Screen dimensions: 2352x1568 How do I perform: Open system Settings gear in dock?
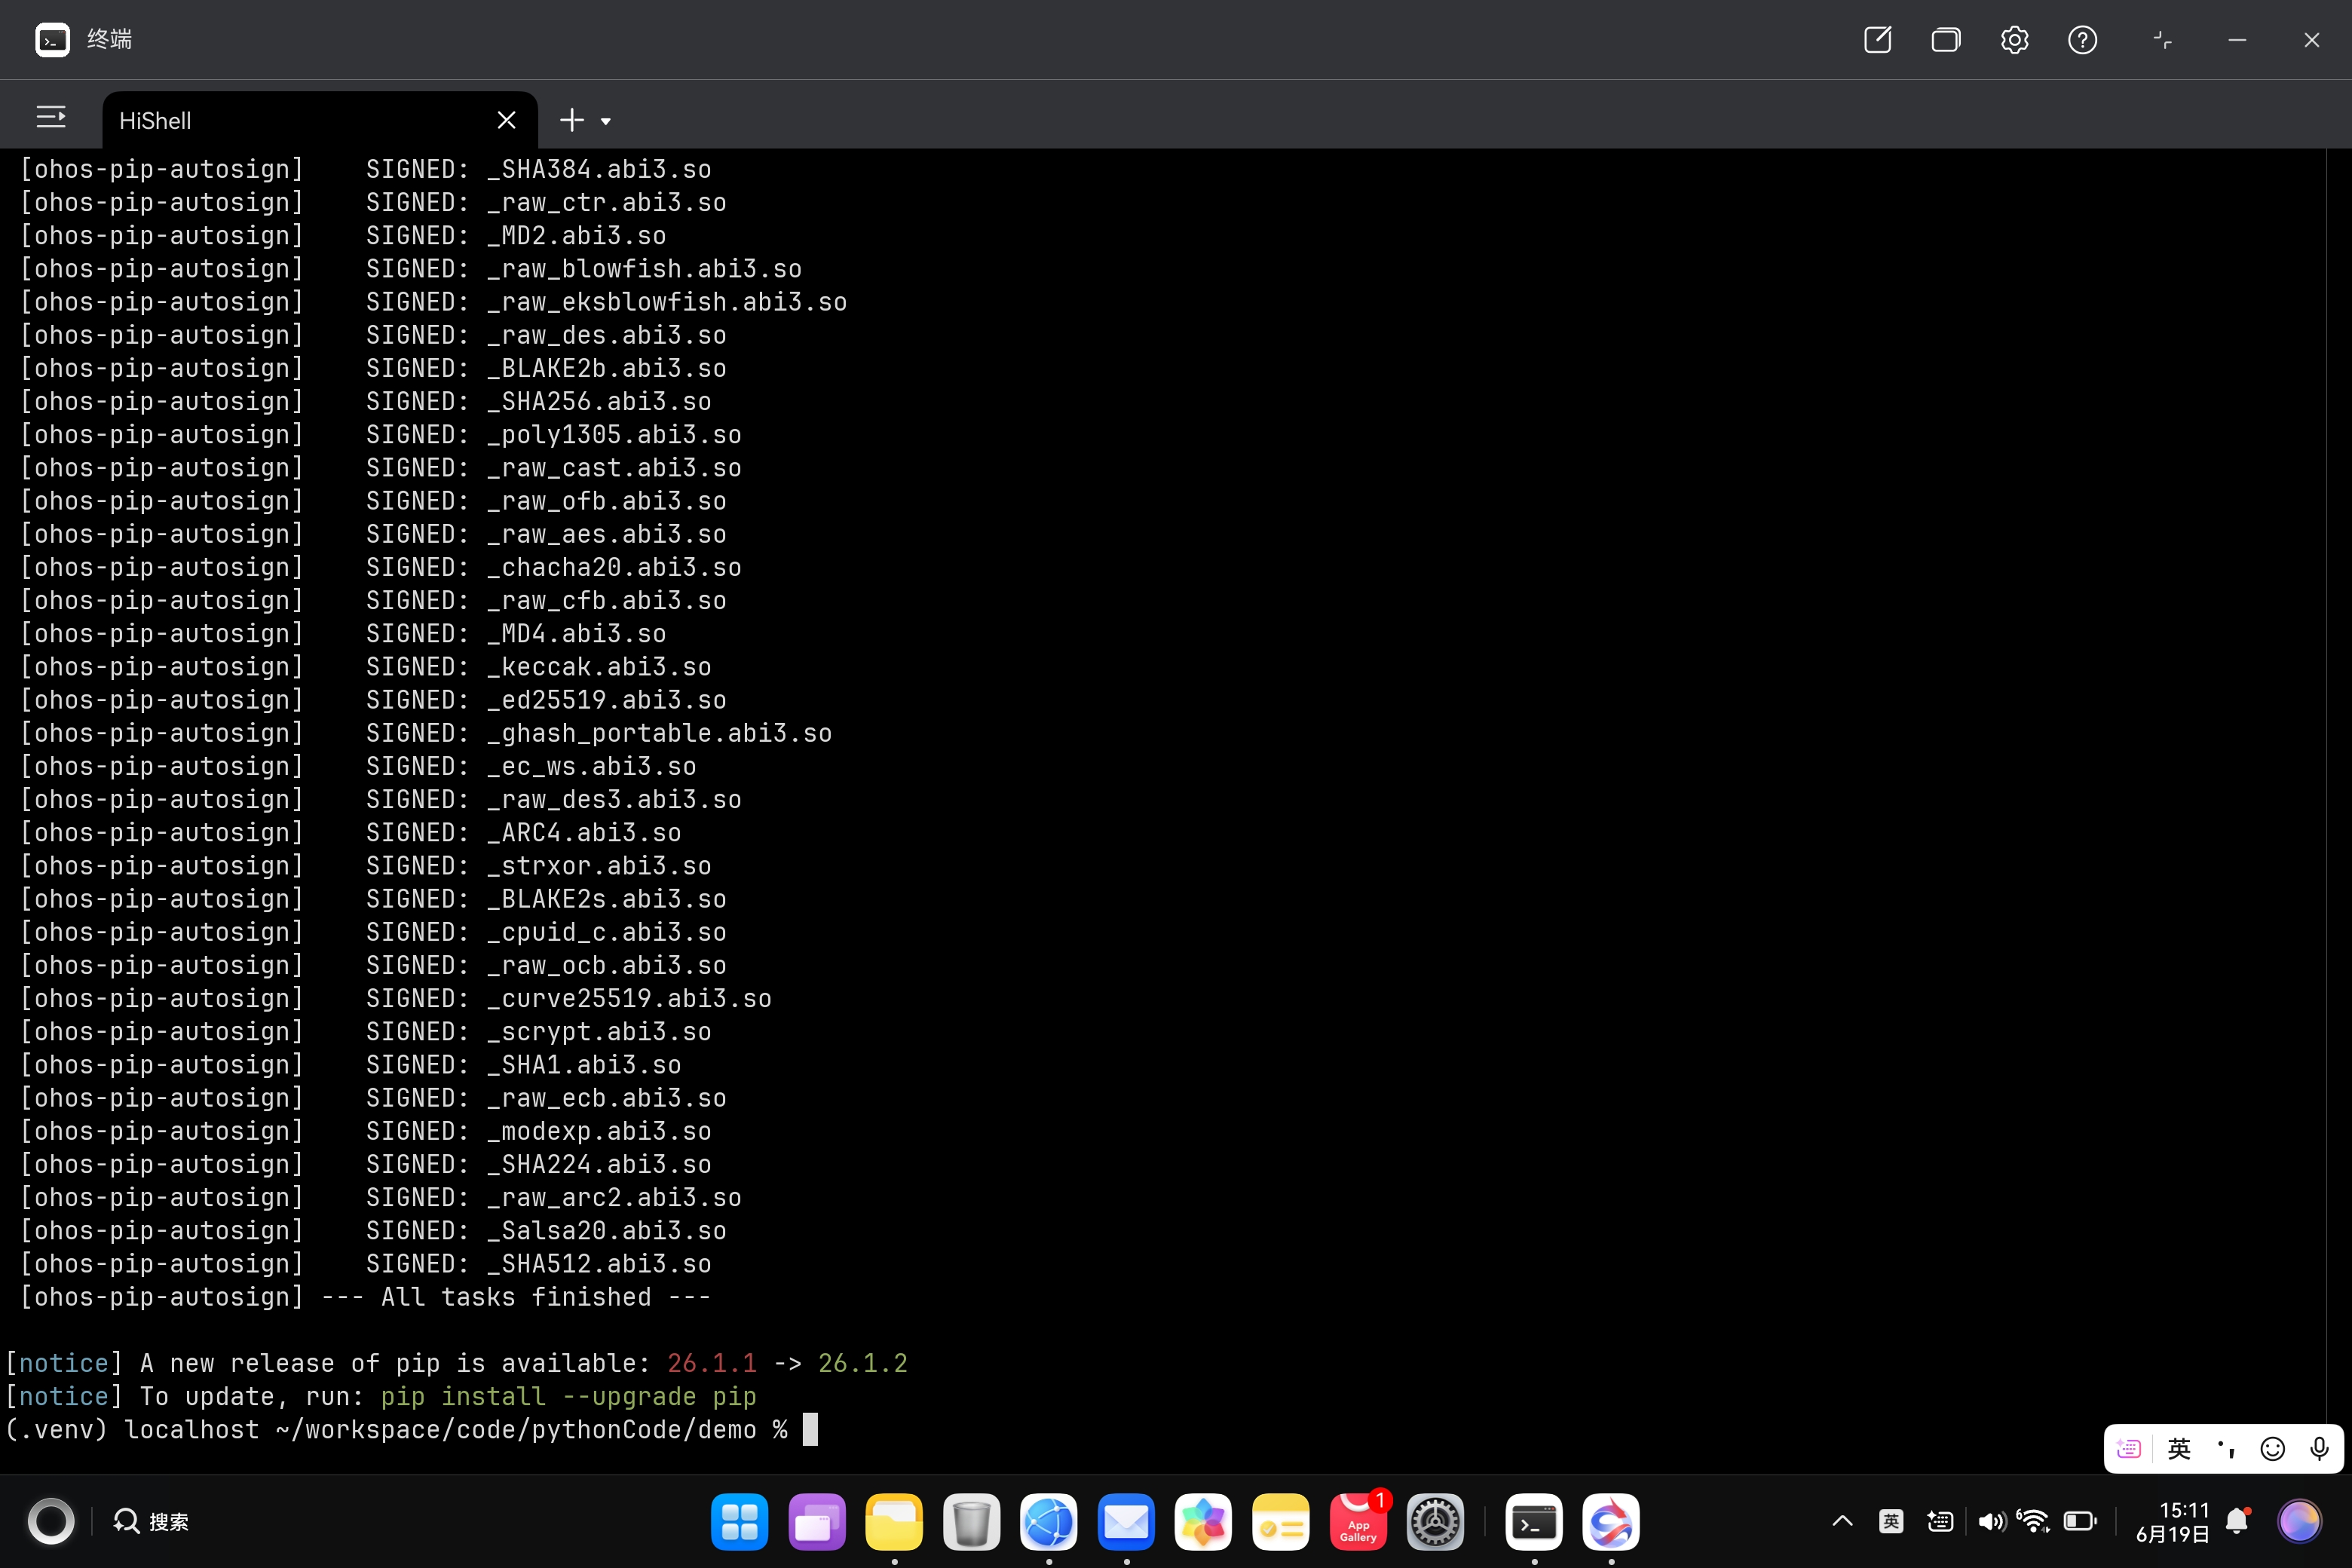[x=1435, y=1522]
